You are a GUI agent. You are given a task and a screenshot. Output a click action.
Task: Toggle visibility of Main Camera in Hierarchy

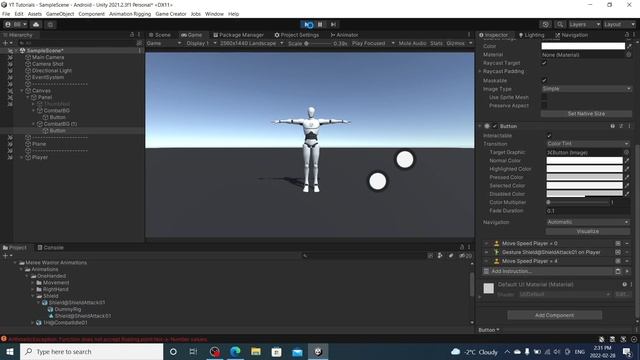pos(10,58)
